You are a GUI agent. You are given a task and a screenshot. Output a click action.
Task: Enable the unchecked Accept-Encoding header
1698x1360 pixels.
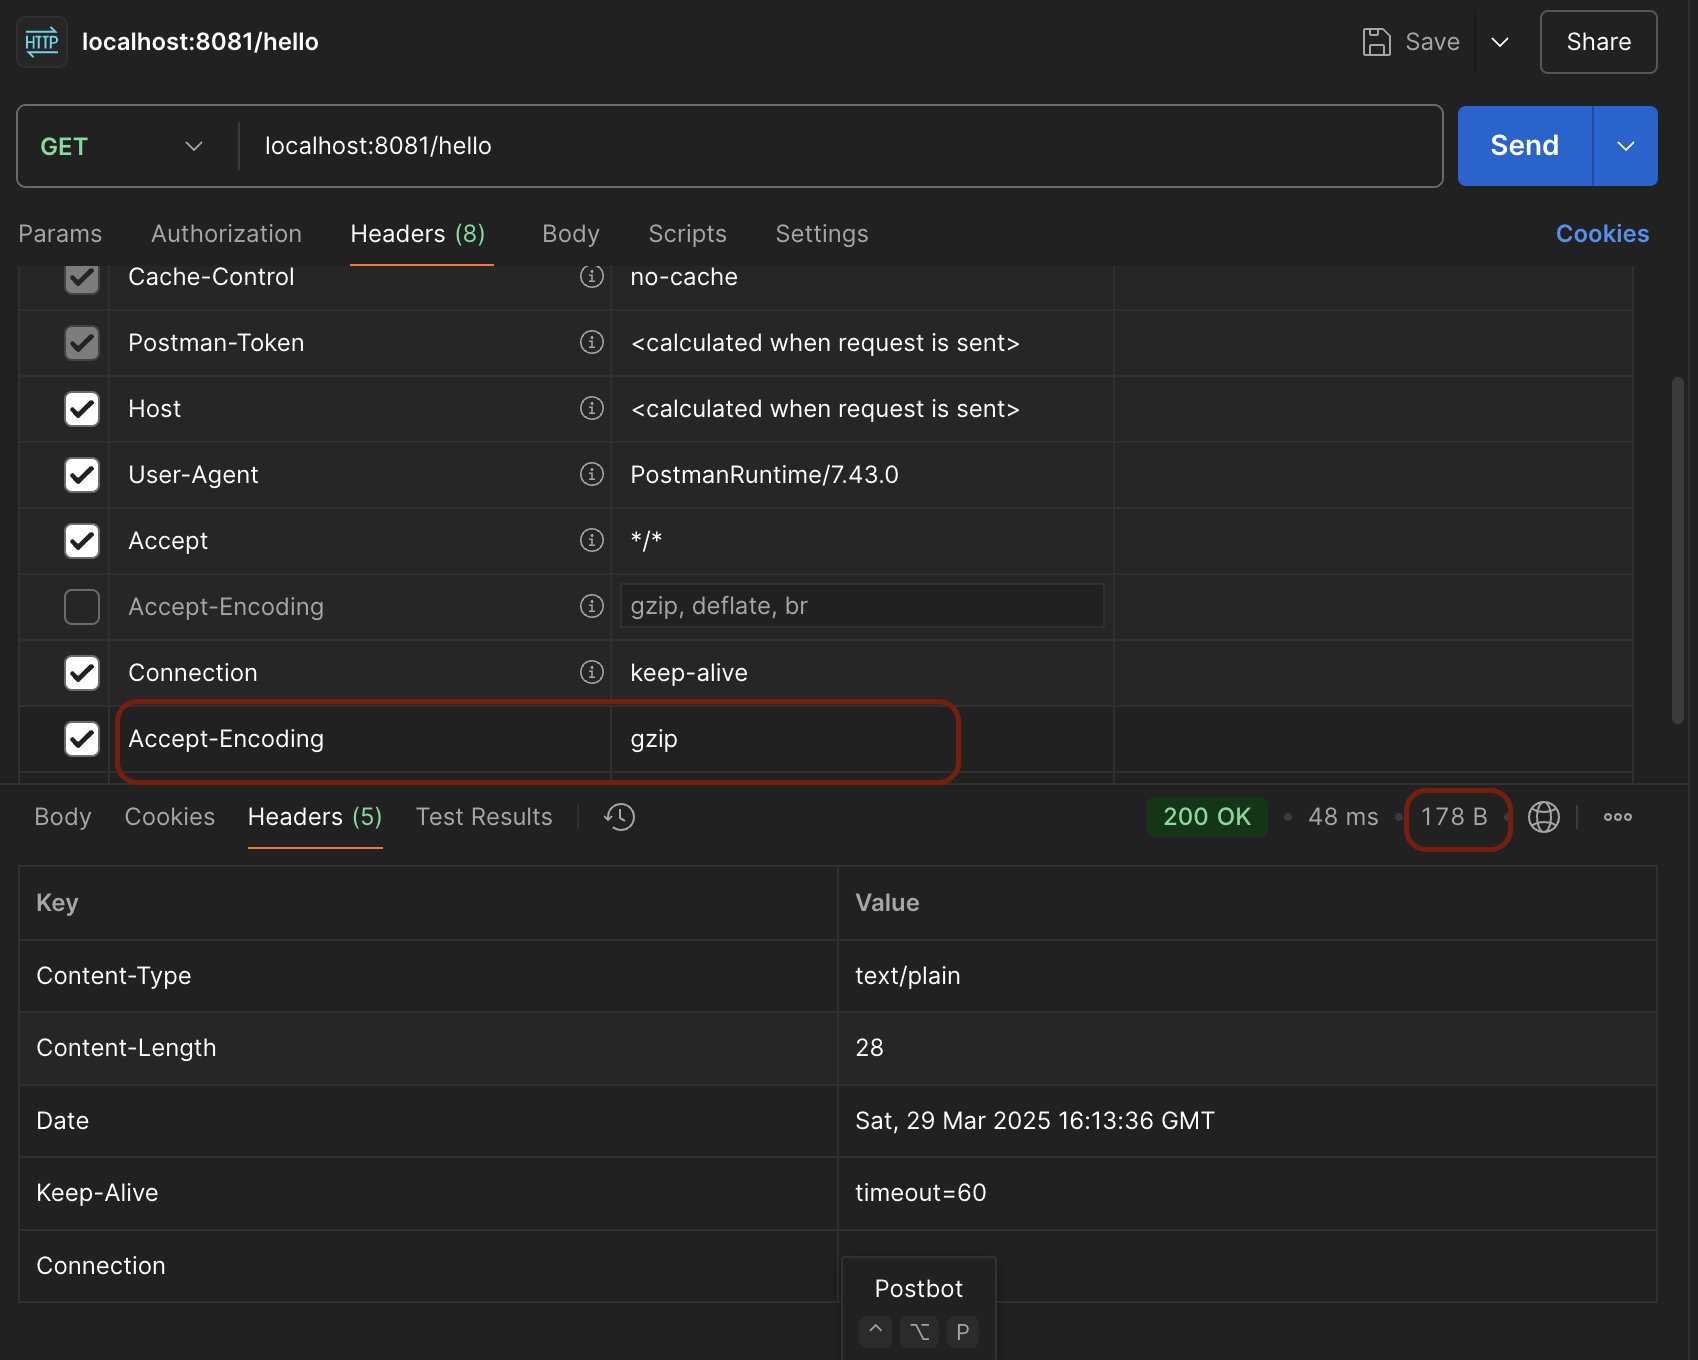pos(82,606)
